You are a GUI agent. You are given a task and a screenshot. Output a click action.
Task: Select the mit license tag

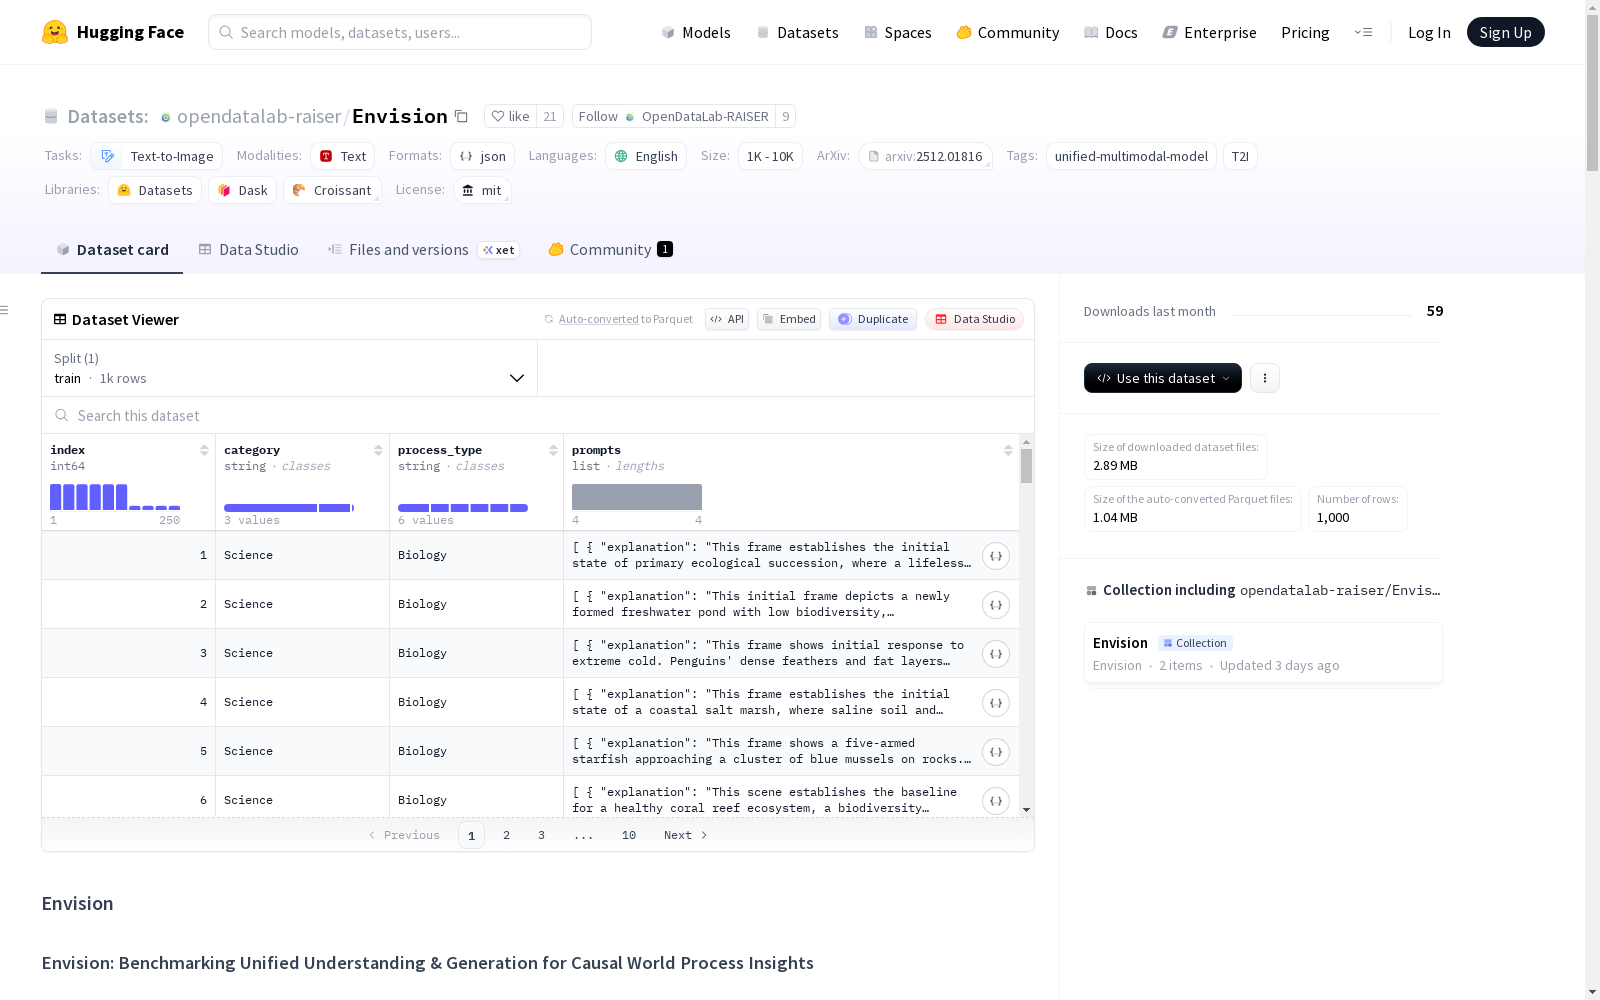tap(482, 190)
